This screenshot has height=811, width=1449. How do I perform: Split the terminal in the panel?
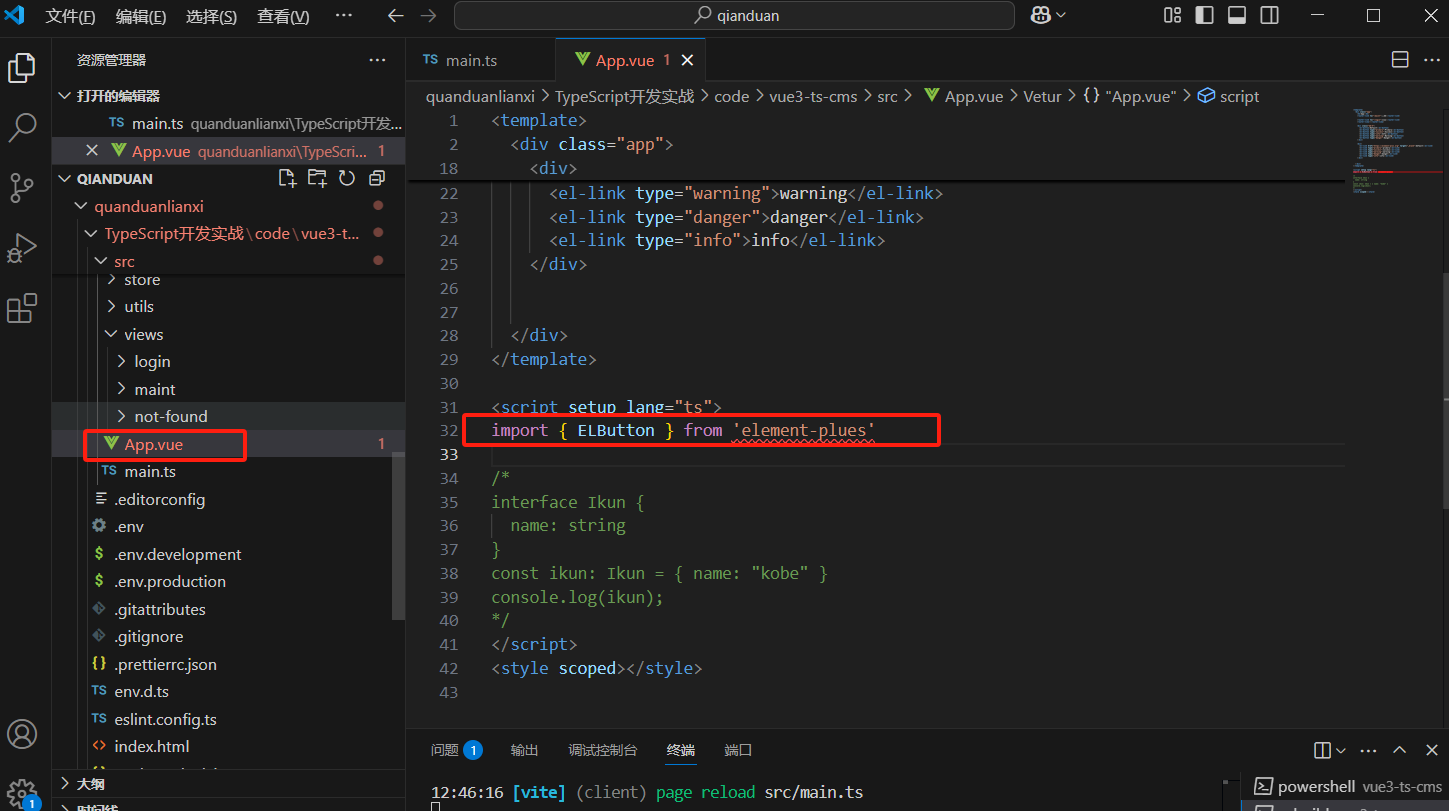(x=1322, y=750)
